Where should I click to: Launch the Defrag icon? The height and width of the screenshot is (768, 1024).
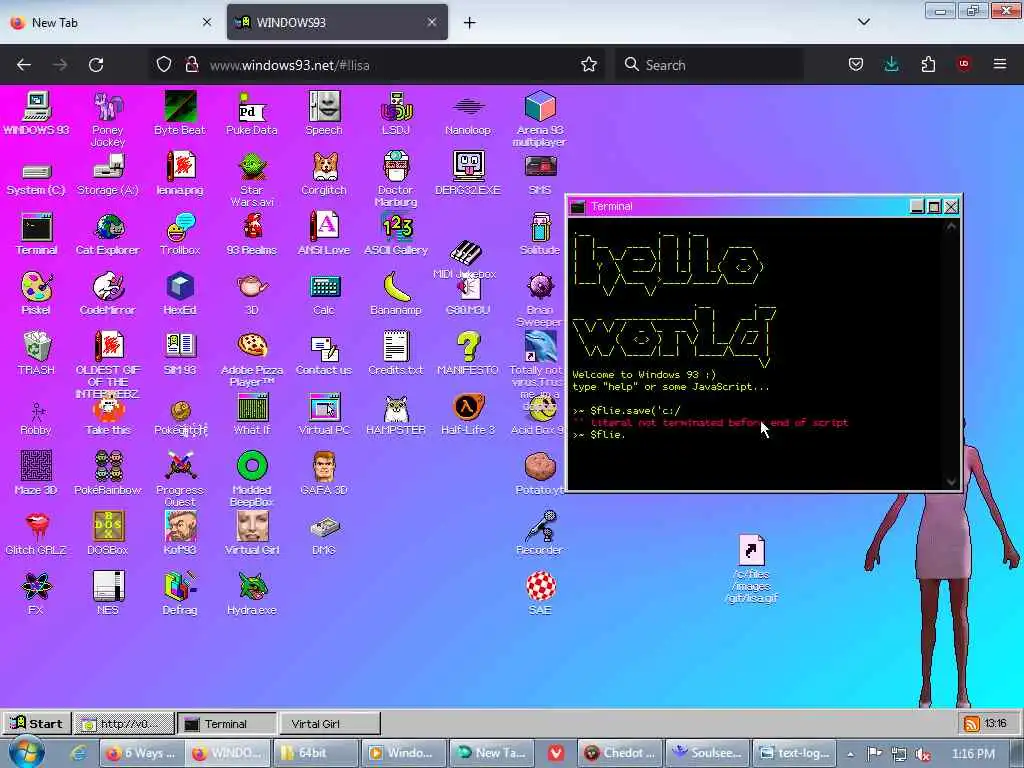180,594
